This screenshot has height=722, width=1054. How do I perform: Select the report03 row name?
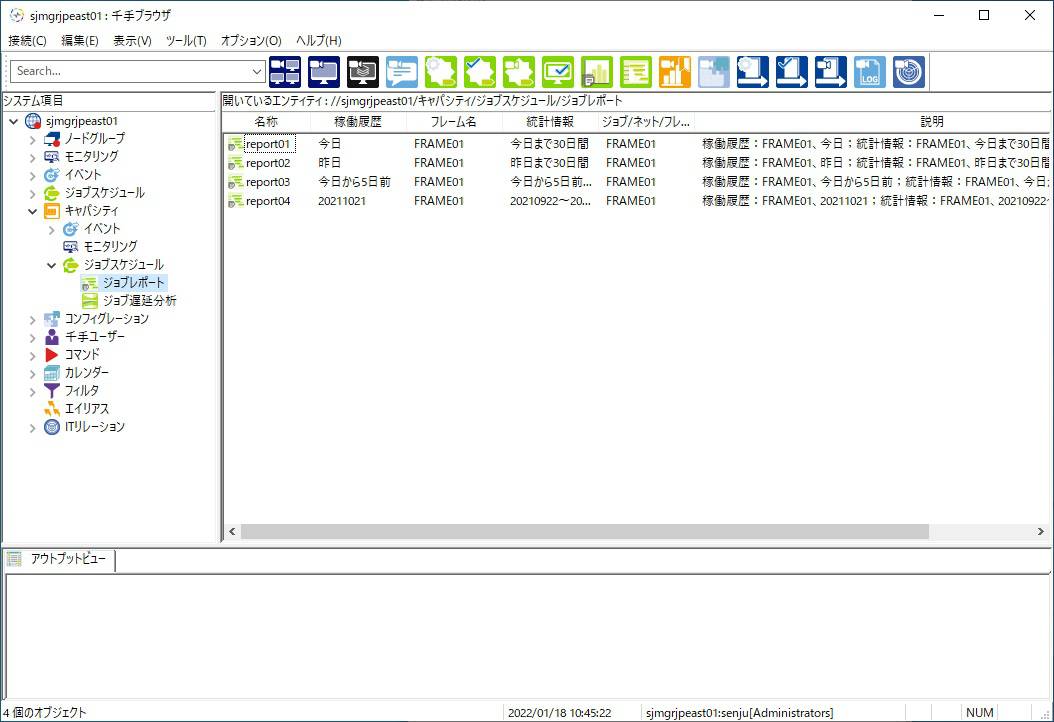tap(268, 182)
